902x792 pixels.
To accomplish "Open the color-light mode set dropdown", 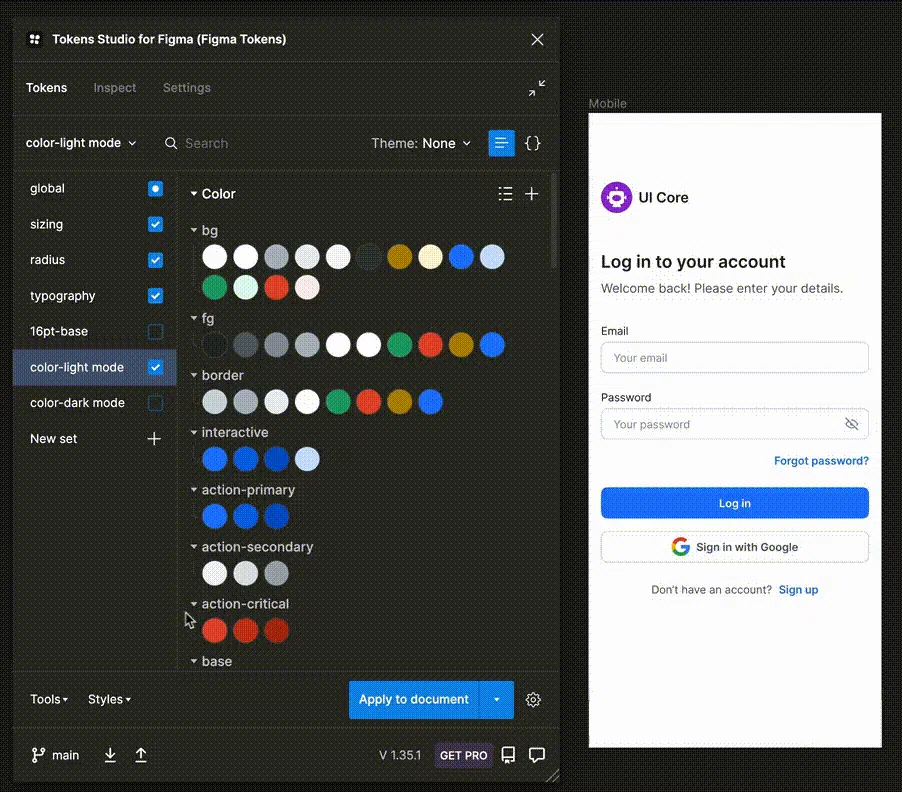I will coord(81,143).
